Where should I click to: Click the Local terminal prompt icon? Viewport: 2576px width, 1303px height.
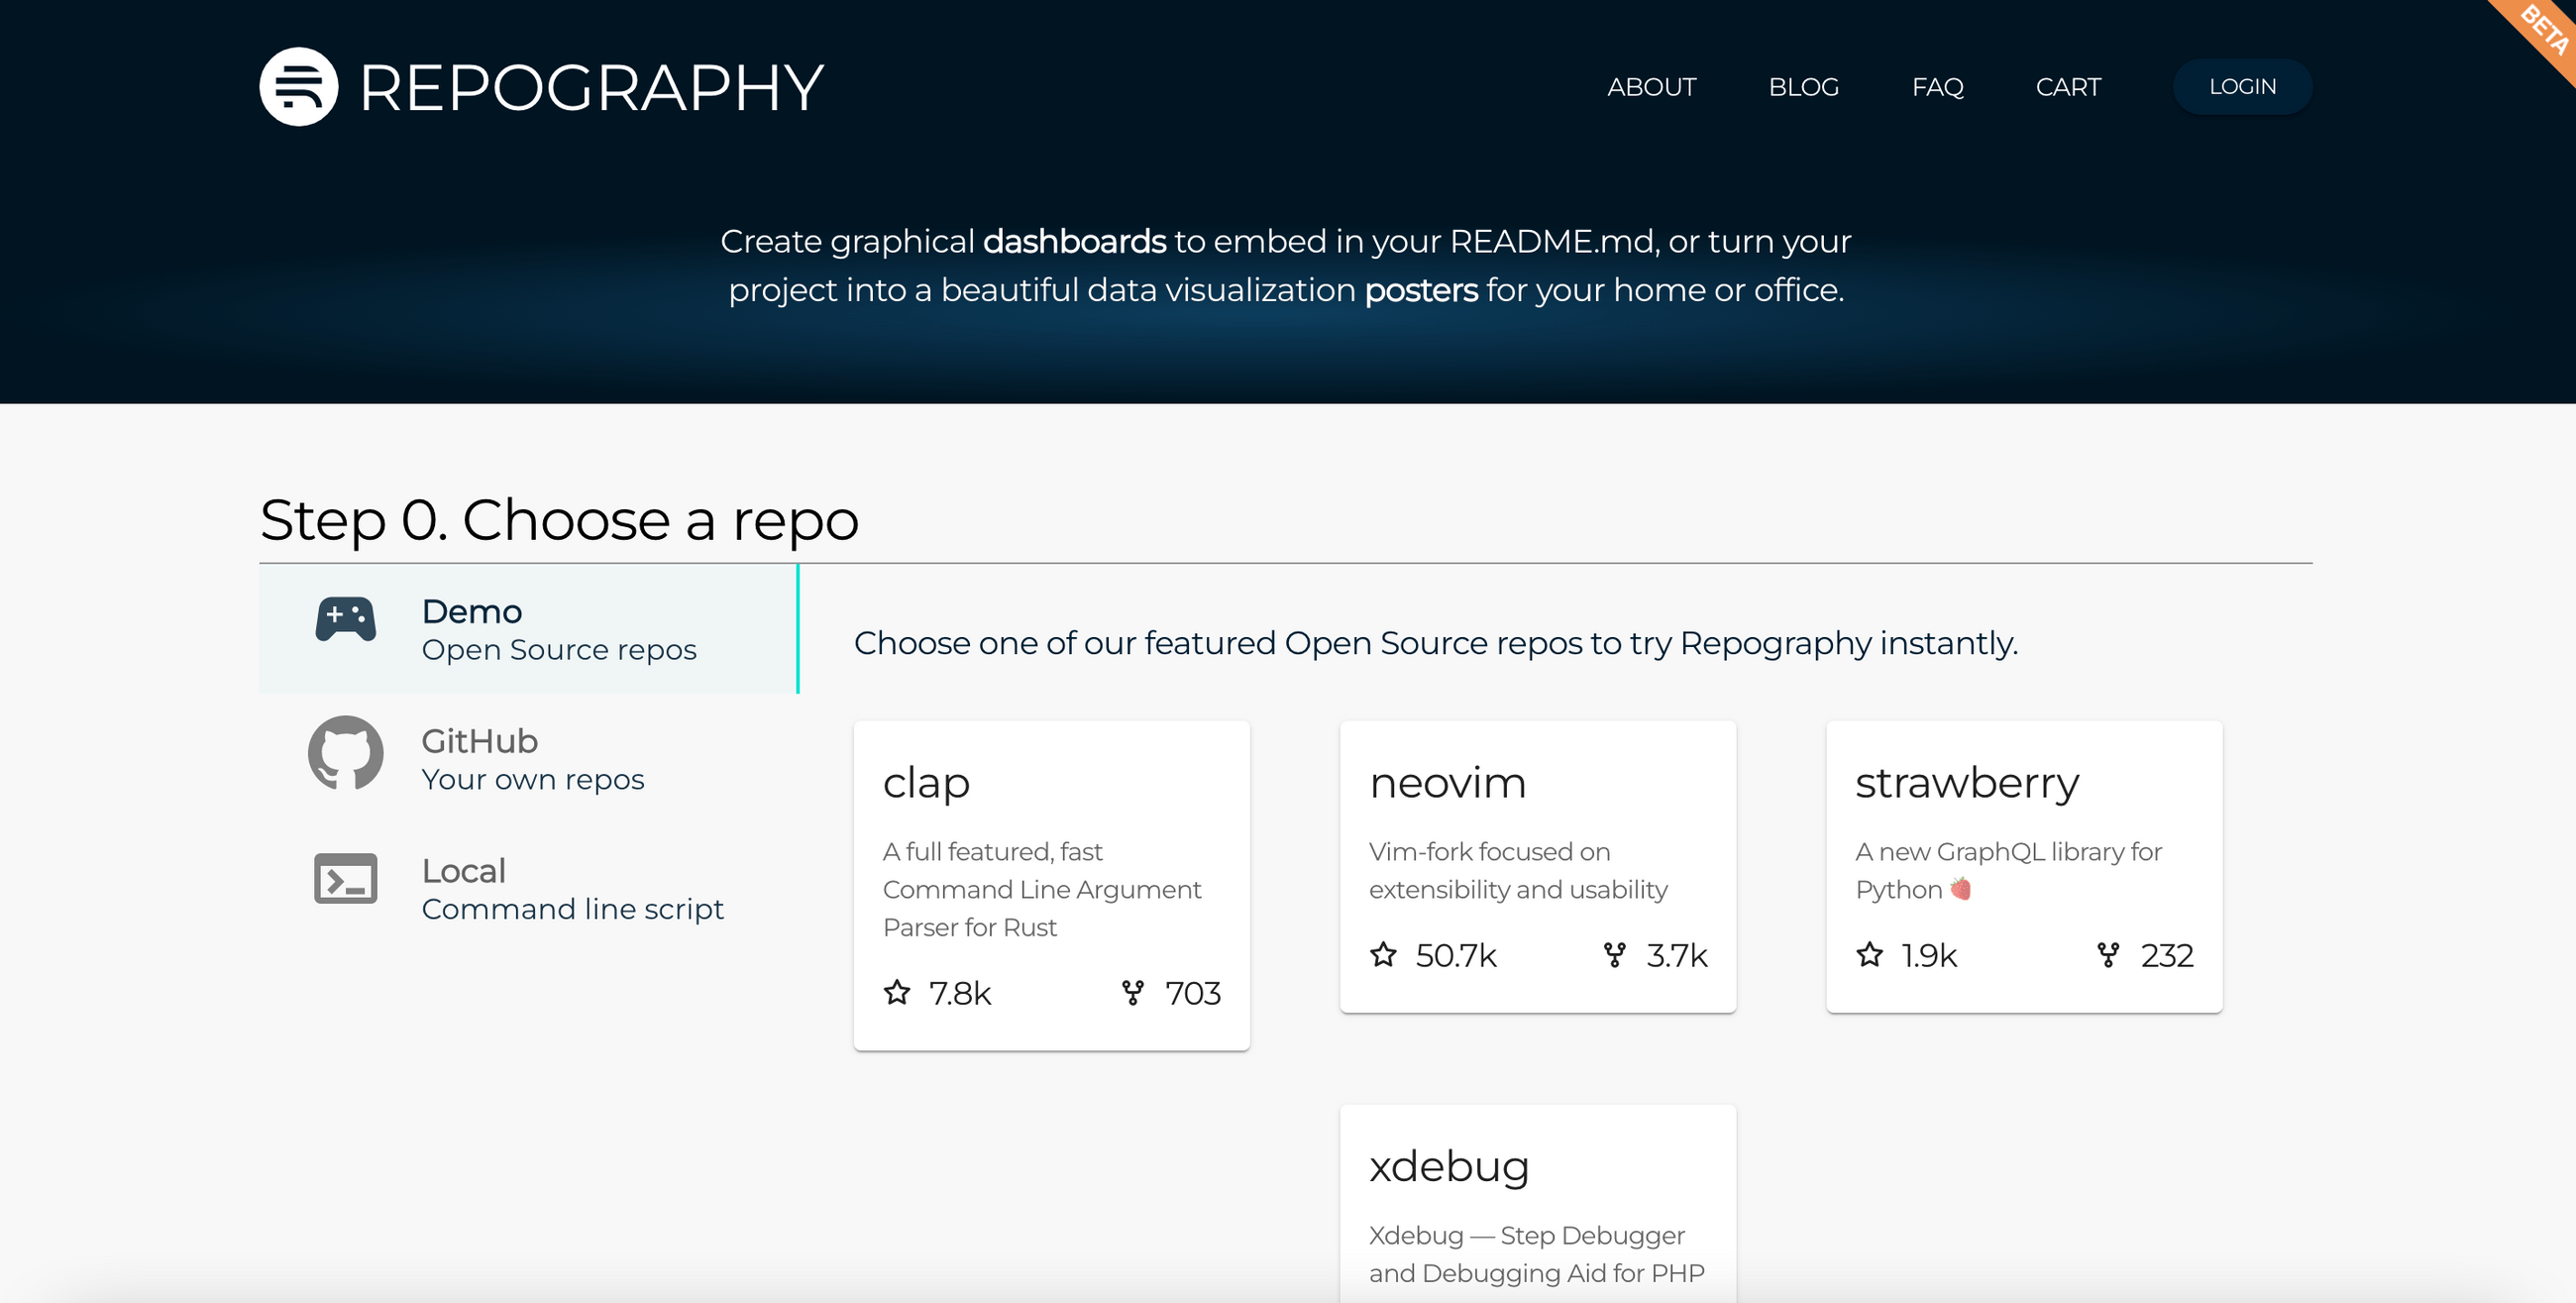click(x=346, y=878)
